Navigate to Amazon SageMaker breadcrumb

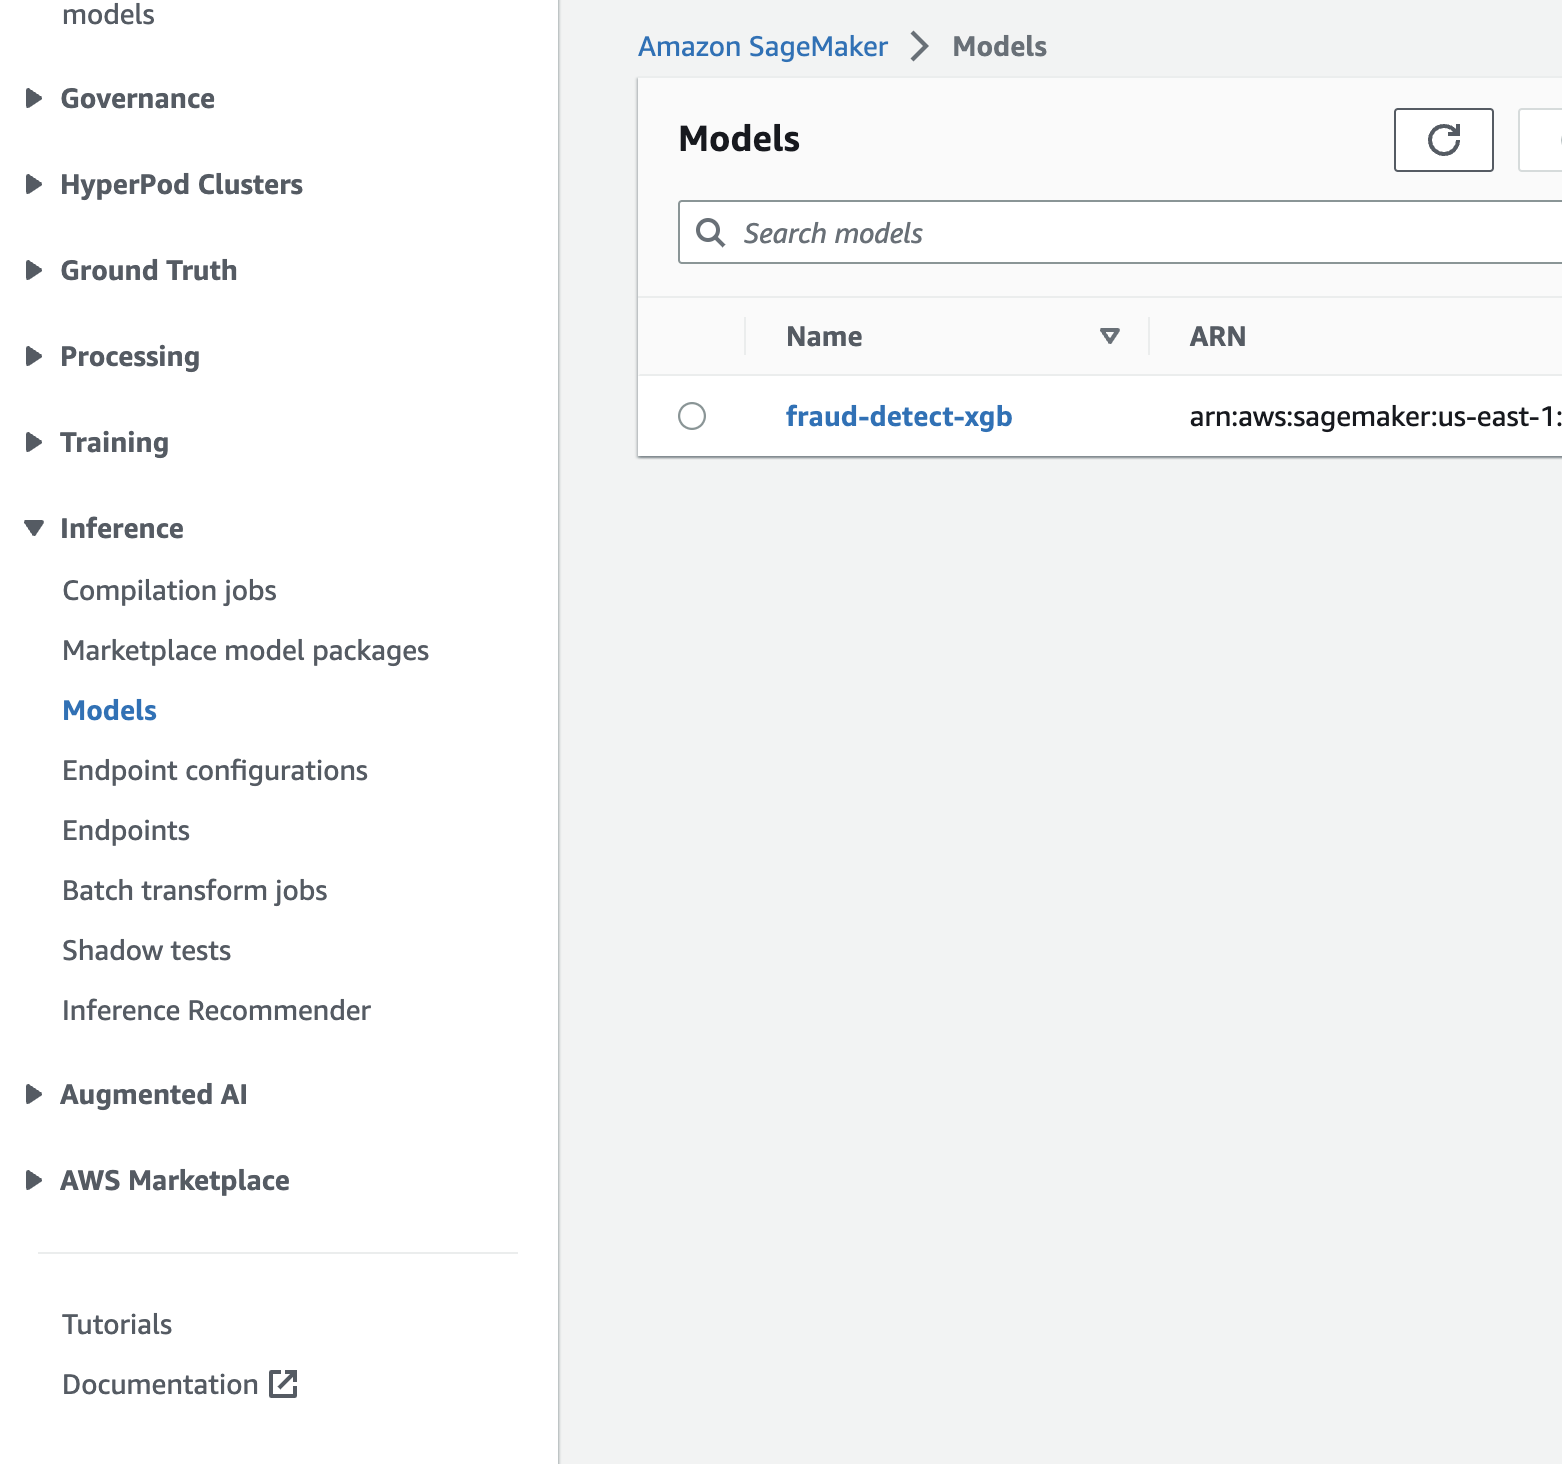763,46
